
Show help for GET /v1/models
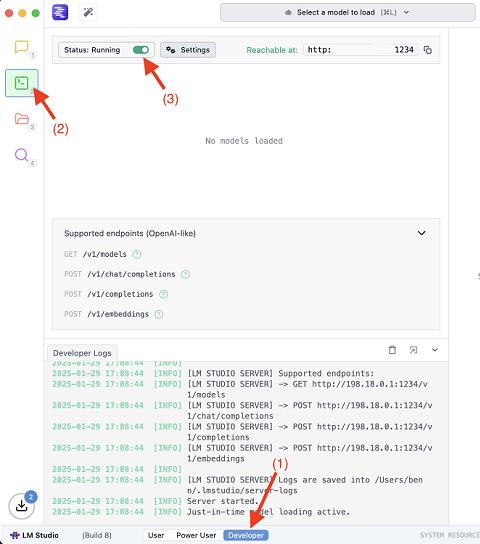137,254
